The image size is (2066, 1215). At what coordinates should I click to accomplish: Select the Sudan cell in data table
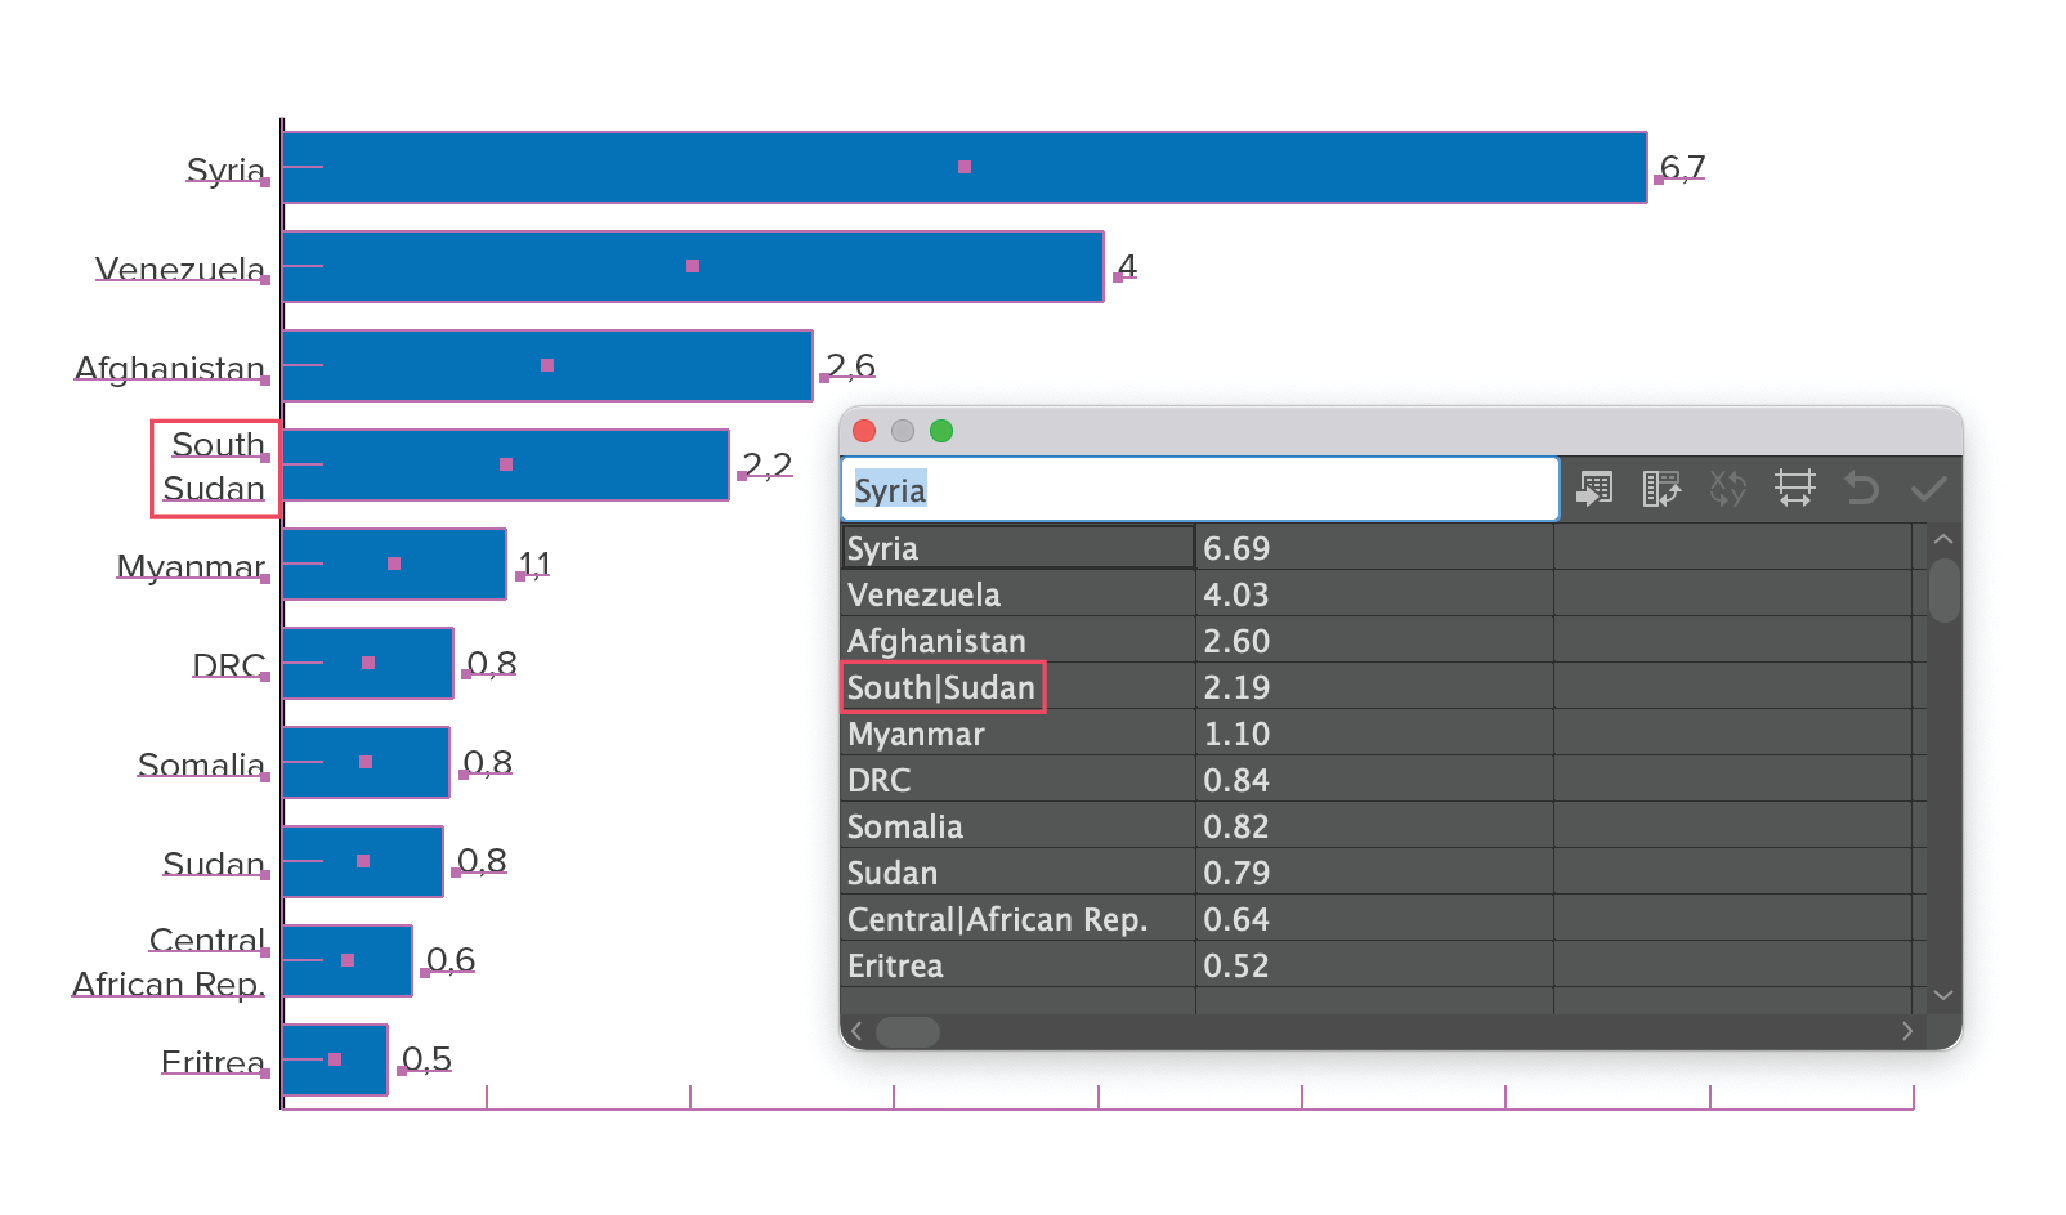click(x=1018, y=872)
